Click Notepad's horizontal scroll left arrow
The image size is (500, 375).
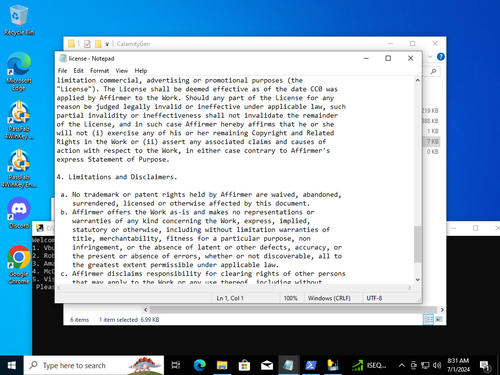pos(59,288)
